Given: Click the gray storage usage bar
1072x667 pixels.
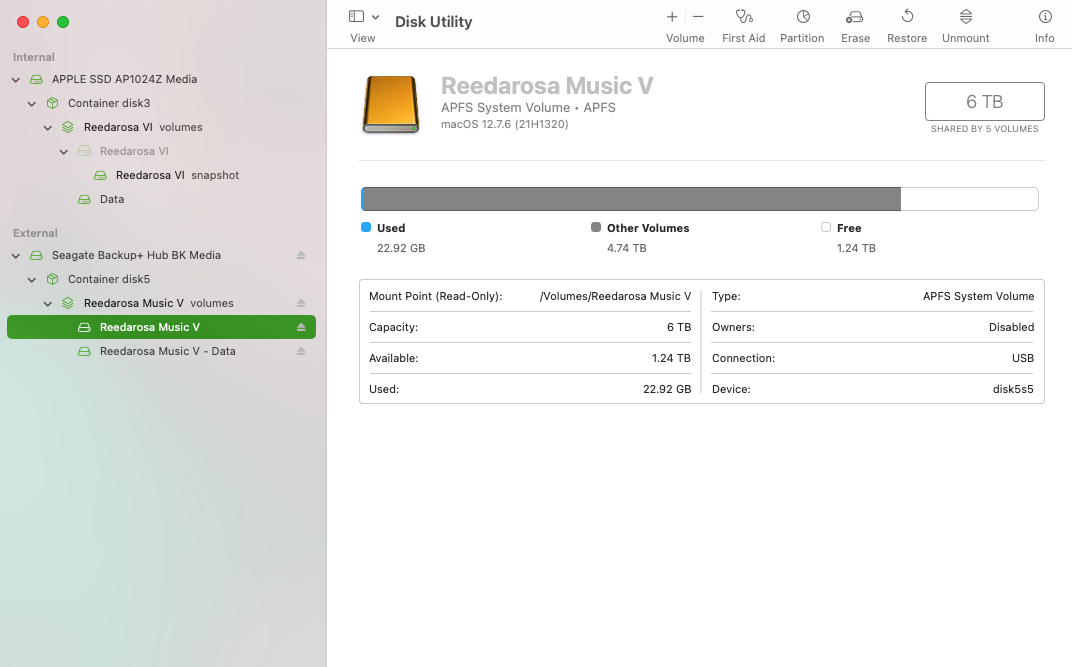Looking at the screenshot, I should 630,199.
